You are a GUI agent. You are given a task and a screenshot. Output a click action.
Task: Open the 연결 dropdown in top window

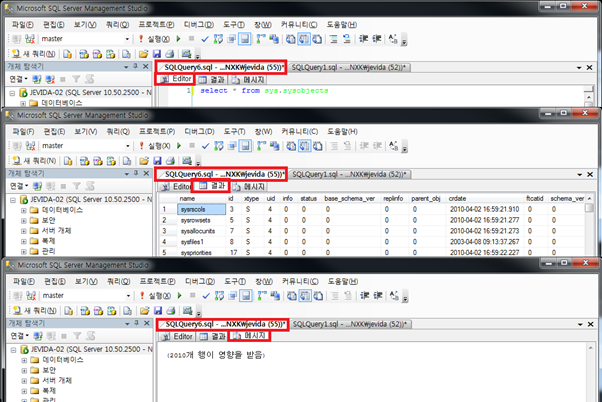pyautogui.click(x=18, y=79)
